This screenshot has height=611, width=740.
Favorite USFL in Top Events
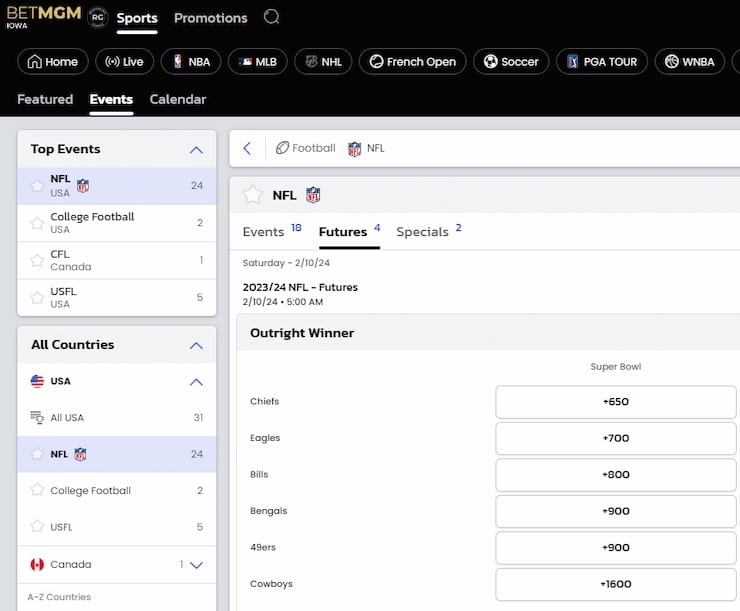37,297
